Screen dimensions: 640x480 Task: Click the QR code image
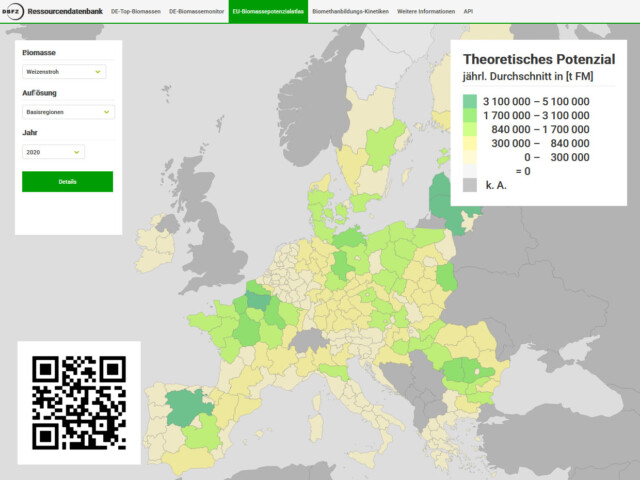point(79,402)
